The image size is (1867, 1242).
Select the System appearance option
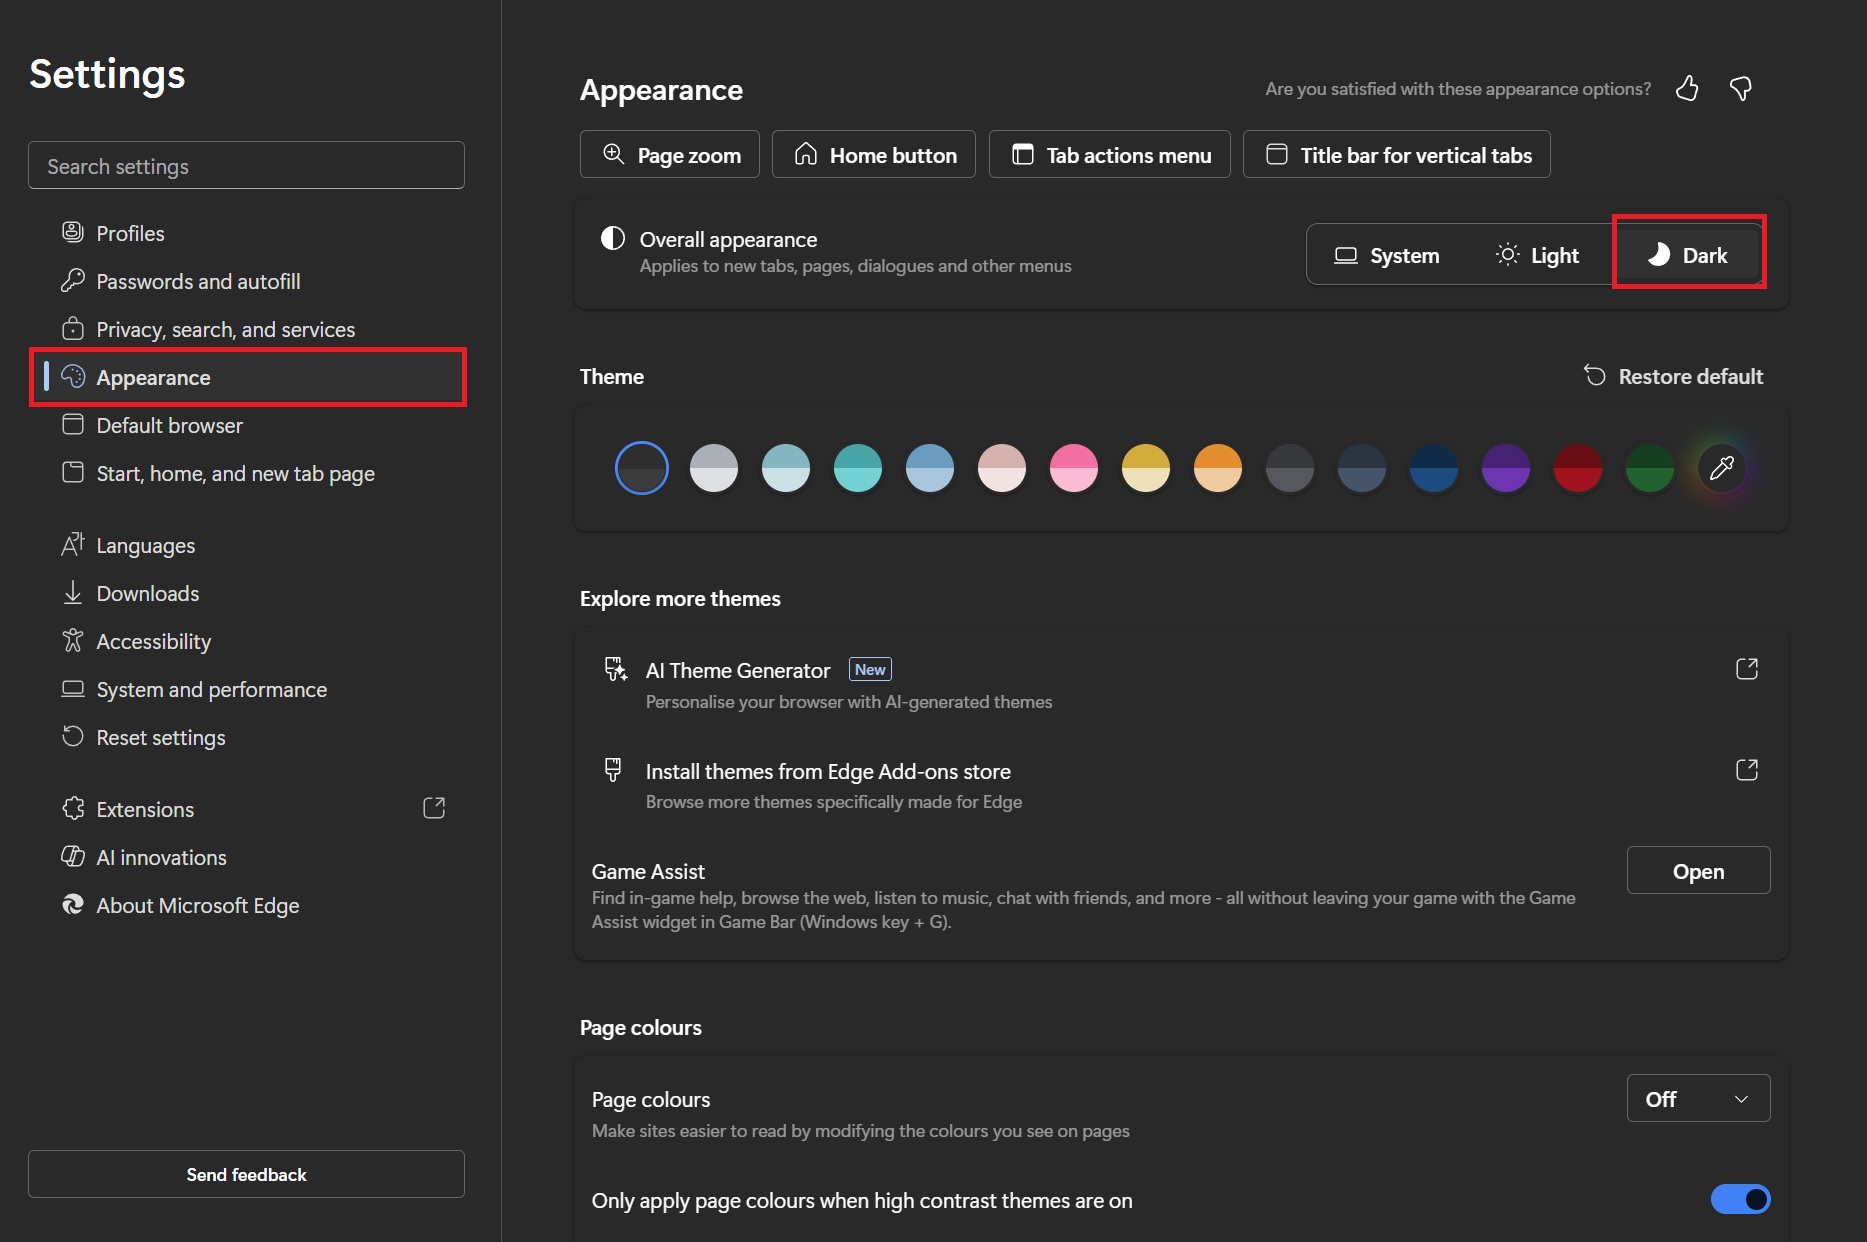point(1387,256)
